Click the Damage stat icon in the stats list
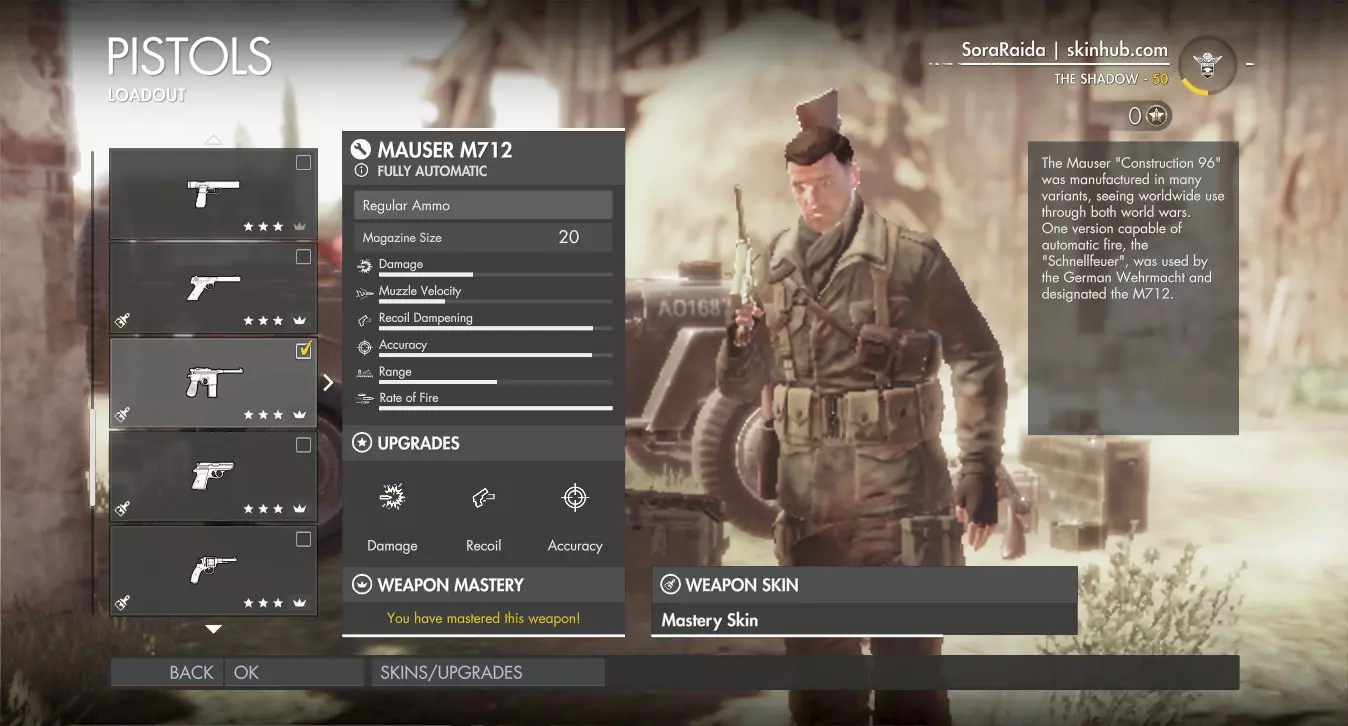 (x=363, y=265)
